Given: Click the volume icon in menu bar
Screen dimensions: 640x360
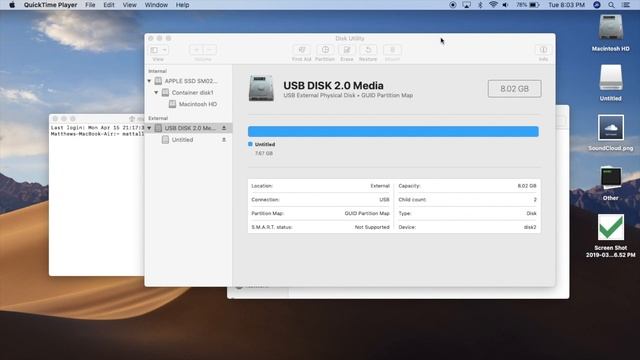Looking at the screenshot, I should [506, 5].
